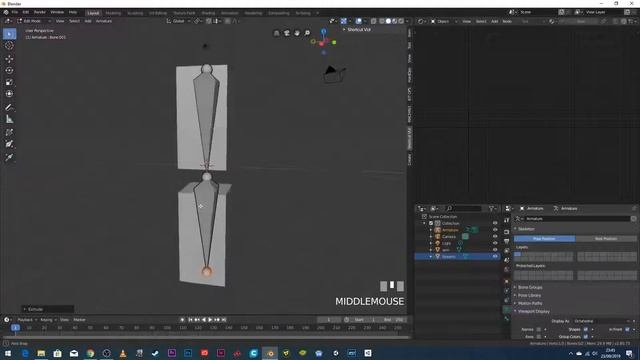Expand the Pose Library panel

[529, 295]
